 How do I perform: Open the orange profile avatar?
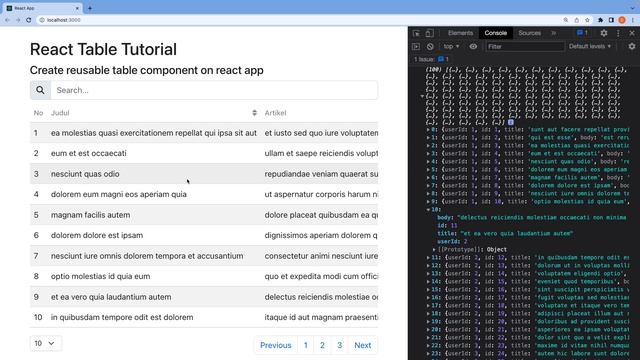tap(622, 20)
